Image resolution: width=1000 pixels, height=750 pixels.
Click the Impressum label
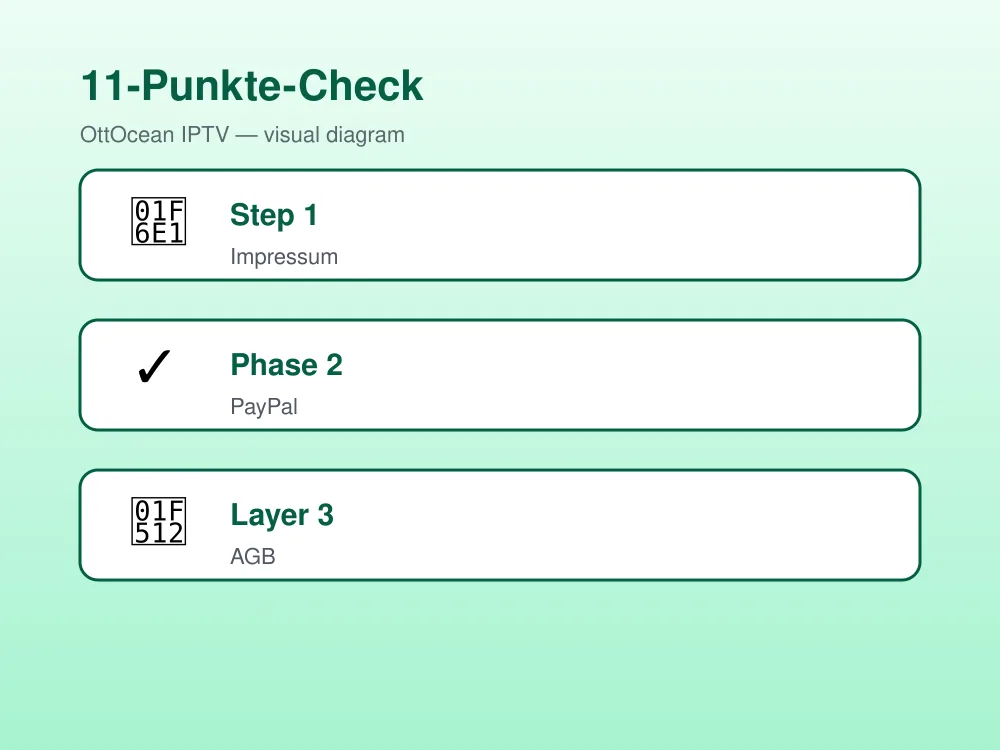point(284,256)
